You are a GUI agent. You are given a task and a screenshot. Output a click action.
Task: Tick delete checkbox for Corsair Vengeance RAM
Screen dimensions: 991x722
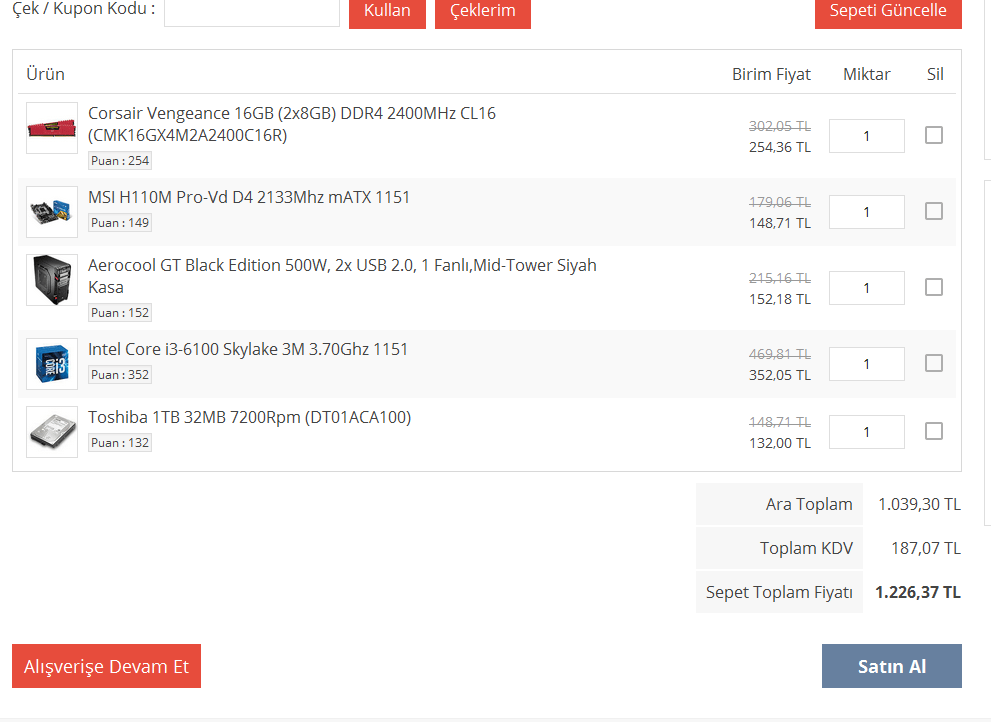coord(933,135)
